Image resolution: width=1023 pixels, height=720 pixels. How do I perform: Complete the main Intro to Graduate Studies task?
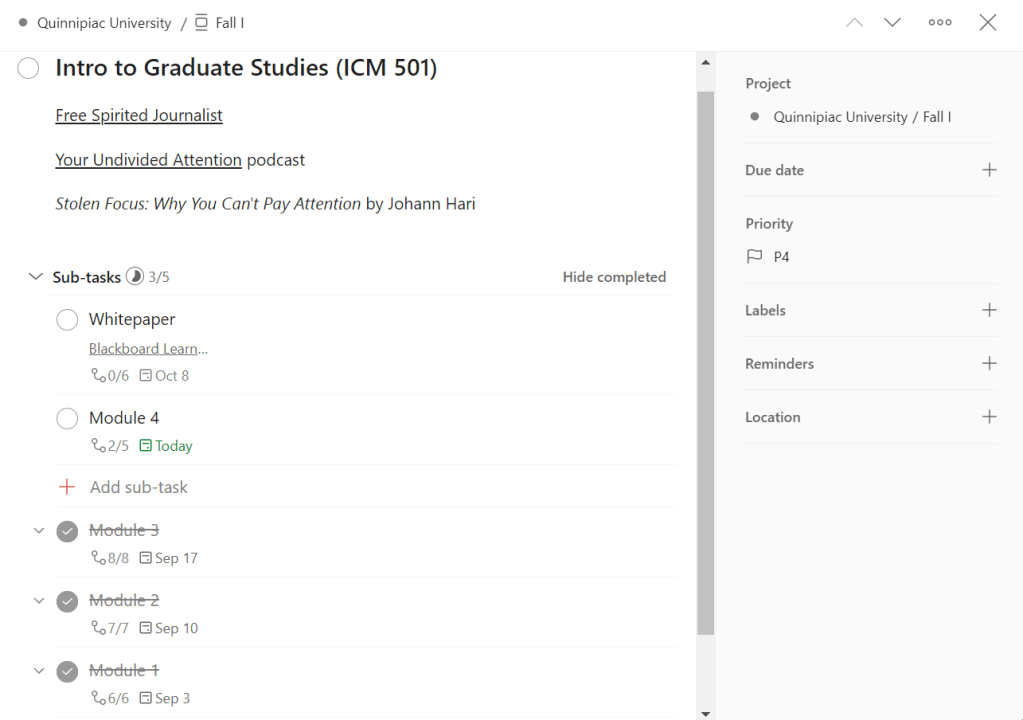(28, 68)
